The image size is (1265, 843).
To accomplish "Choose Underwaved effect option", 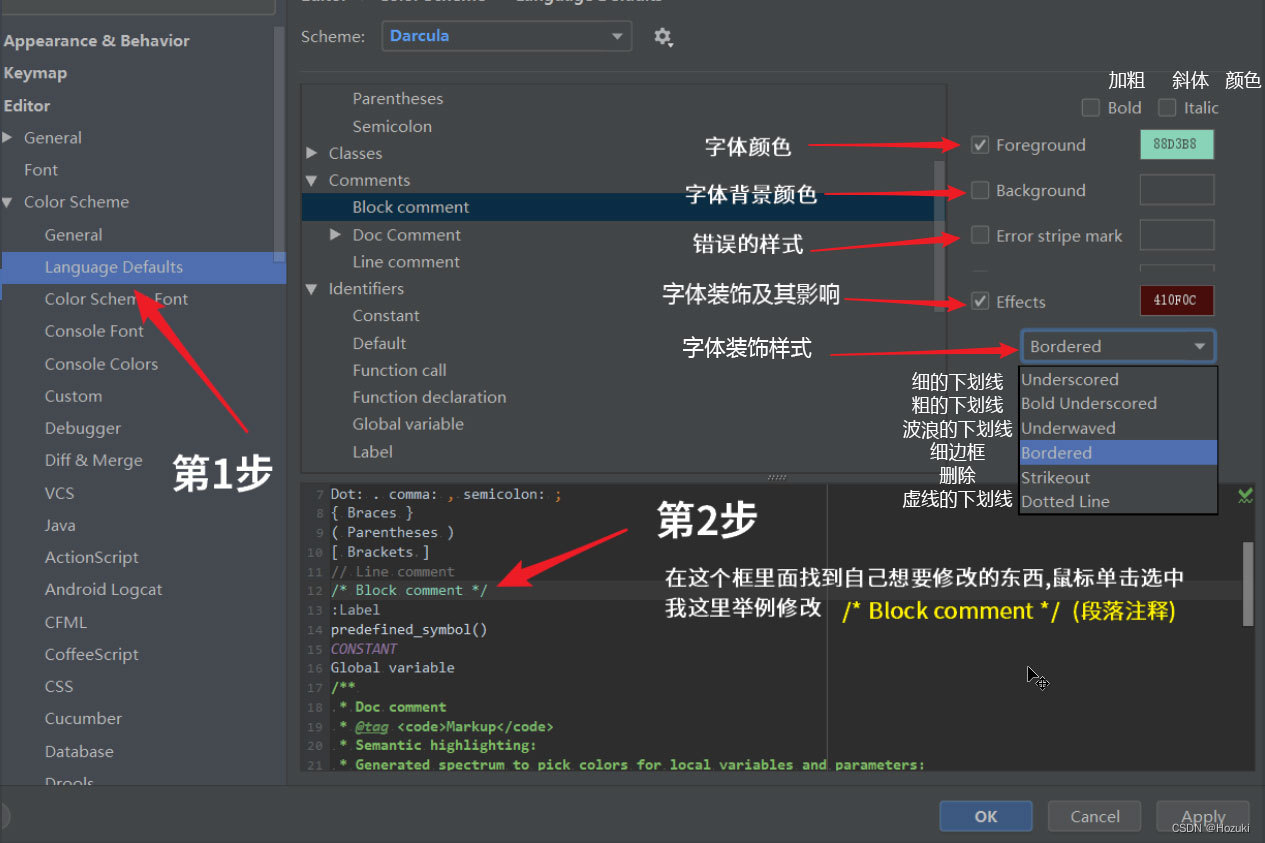I will (x=1118, y=428).
